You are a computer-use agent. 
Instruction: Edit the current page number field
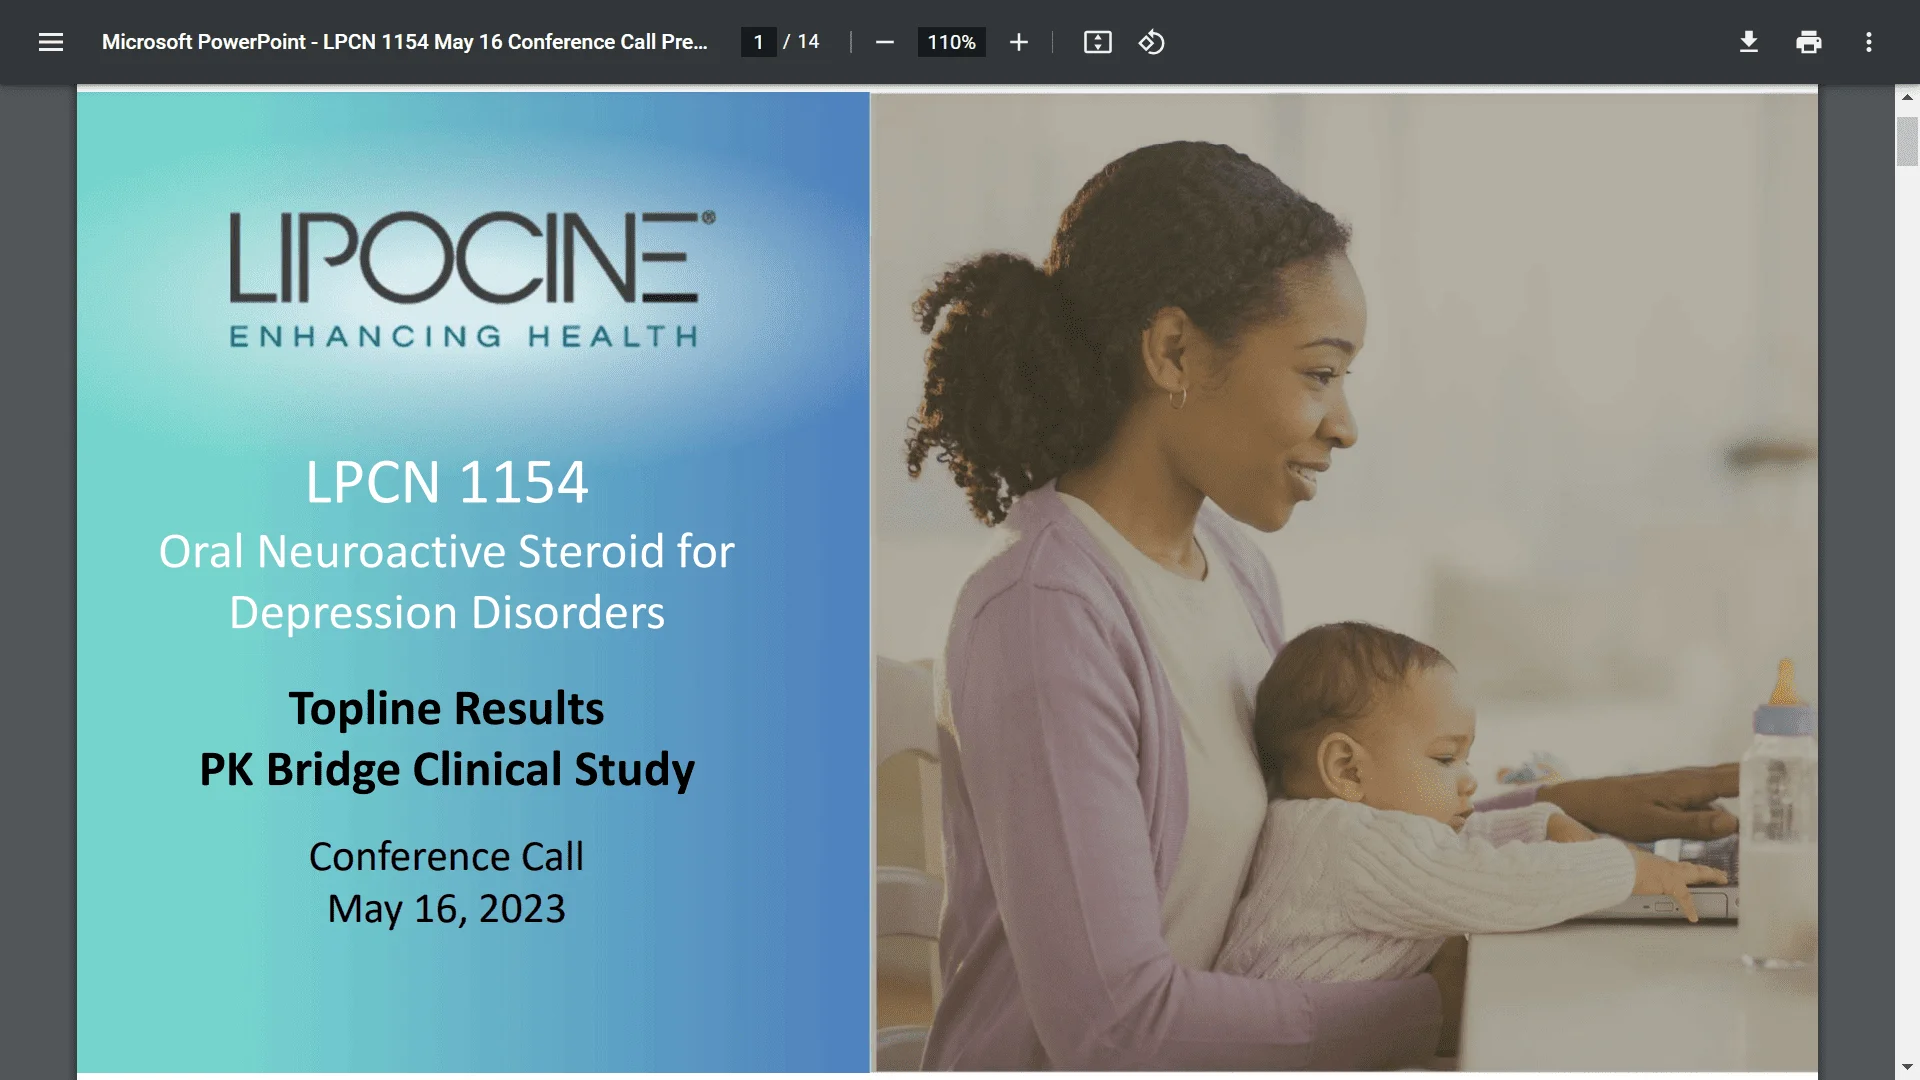click(x=758, y=42)
